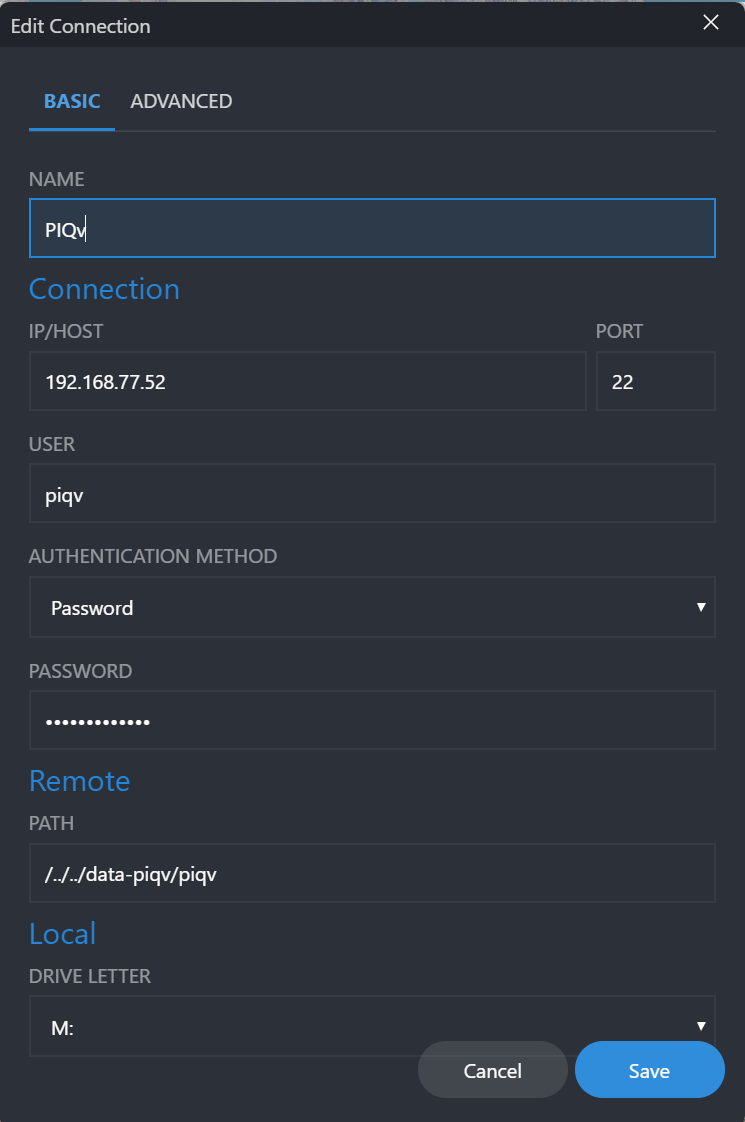Click the Edit Connection title bar
745x1122 pixels.
(350, 25)
